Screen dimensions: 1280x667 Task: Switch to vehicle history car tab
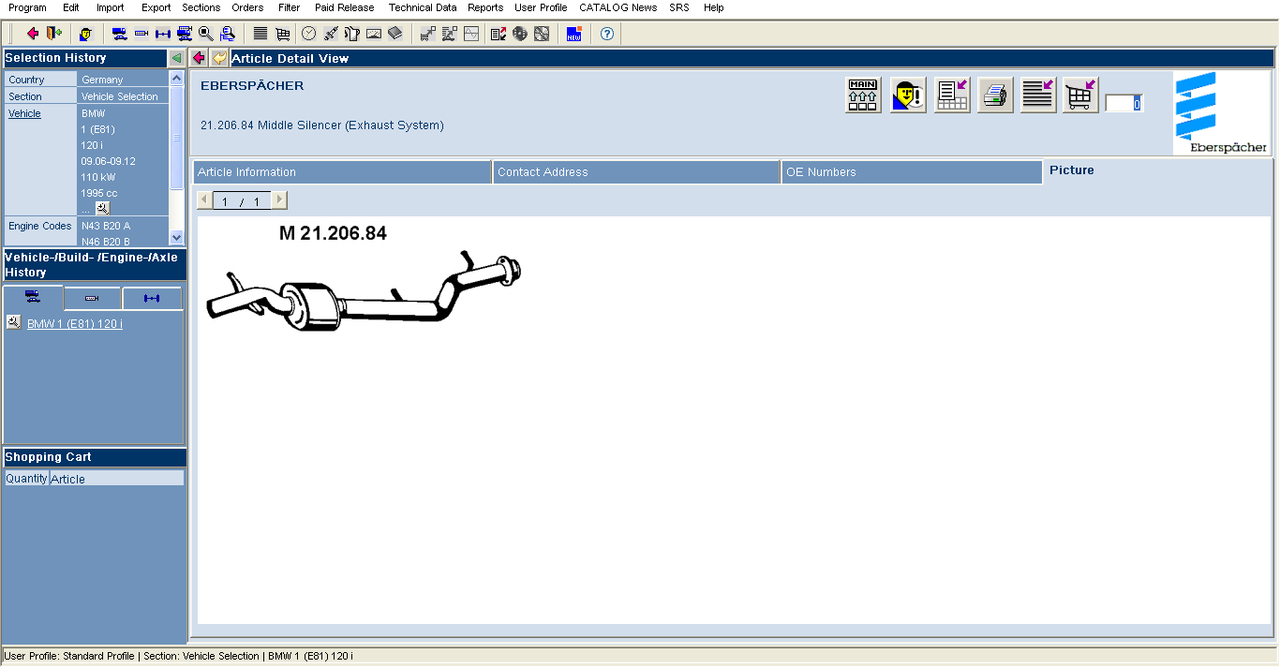pyautogui.click(x=34, y=297)
